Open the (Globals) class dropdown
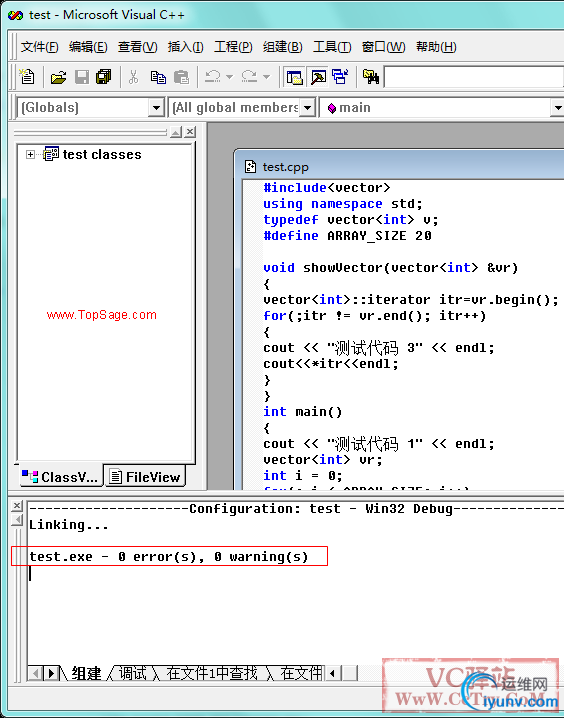The height and width of the screenshot is (718, 564). 156,108
